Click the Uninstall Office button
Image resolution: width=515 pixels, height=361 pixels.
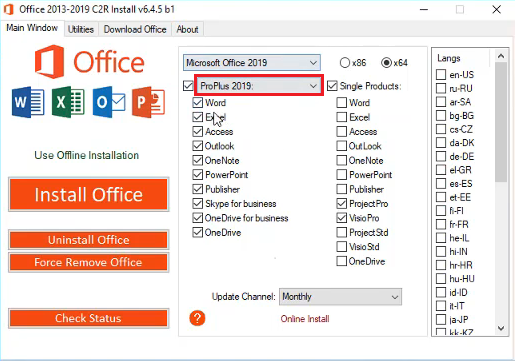[x=89, y=240]
